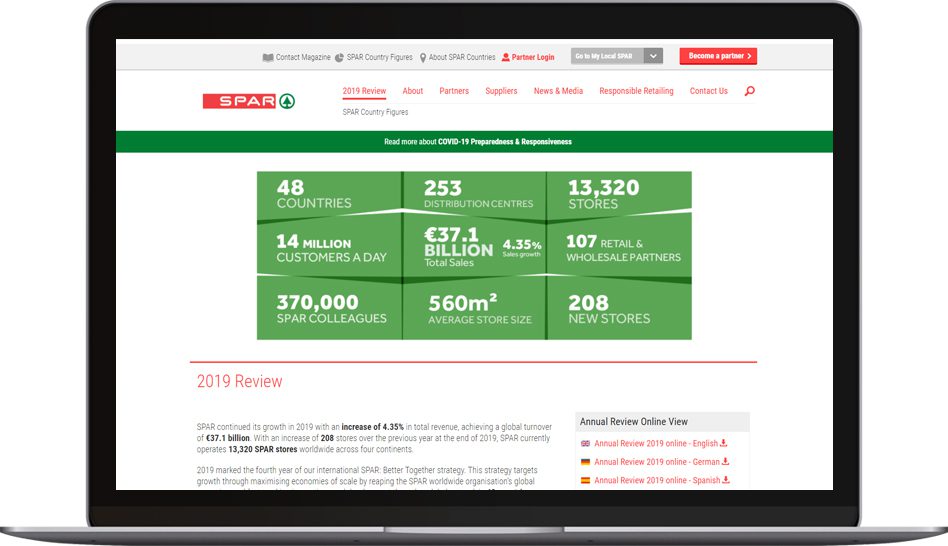Click the About SPAR Countries pin icon

point(423,57)
